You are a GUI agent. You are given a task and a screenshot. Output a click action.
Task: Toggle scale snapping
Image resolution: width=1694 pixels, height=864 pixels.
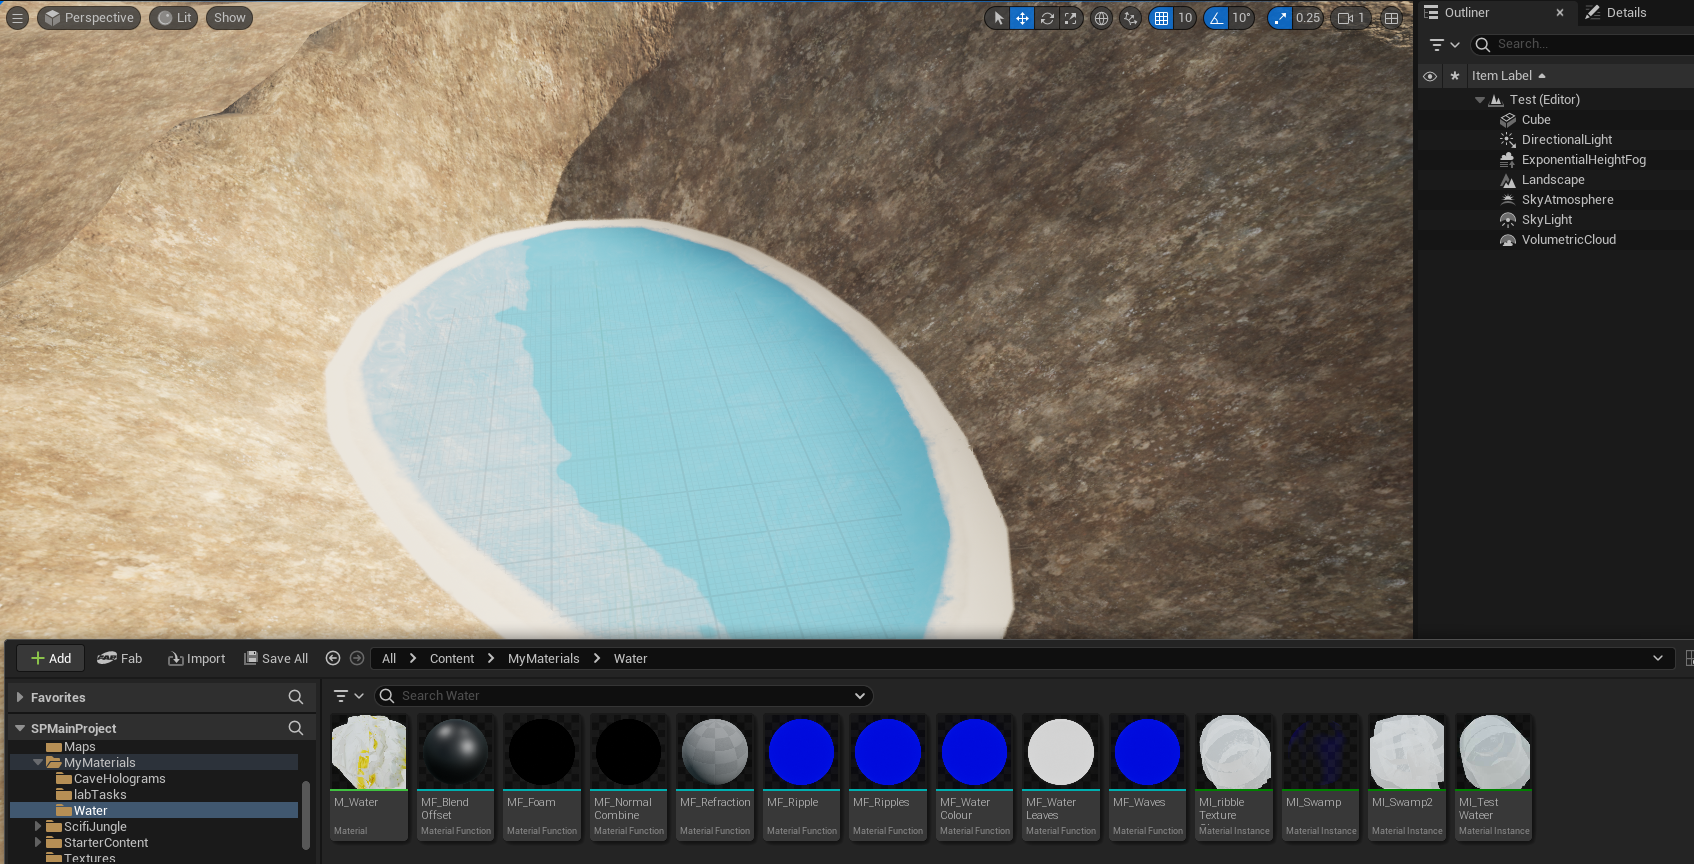(1280, 18)
